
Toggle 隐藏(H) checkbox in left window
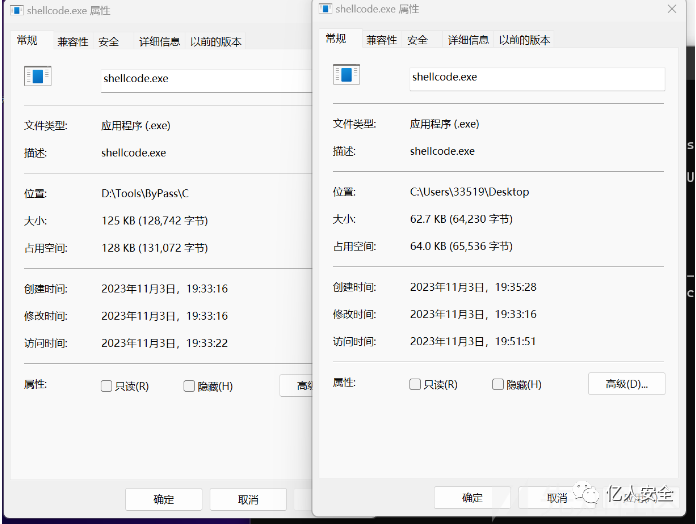coord(189,386)
